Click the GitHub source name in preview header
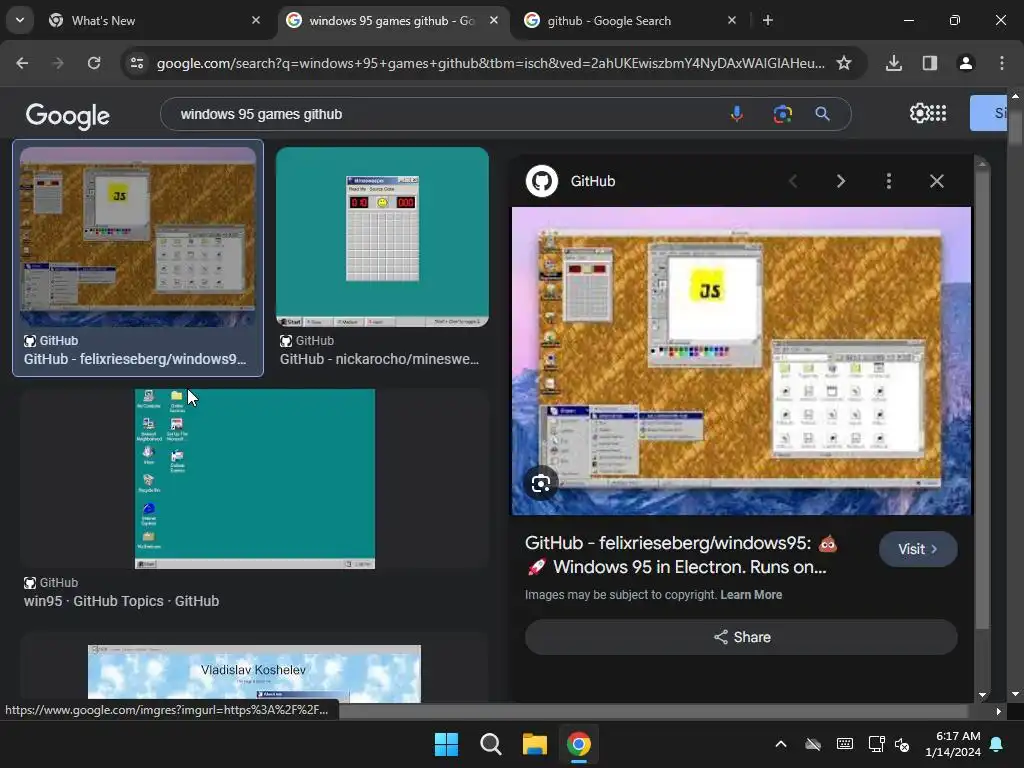The height and width of the screenshot is (768, 1024). (593, 181)
